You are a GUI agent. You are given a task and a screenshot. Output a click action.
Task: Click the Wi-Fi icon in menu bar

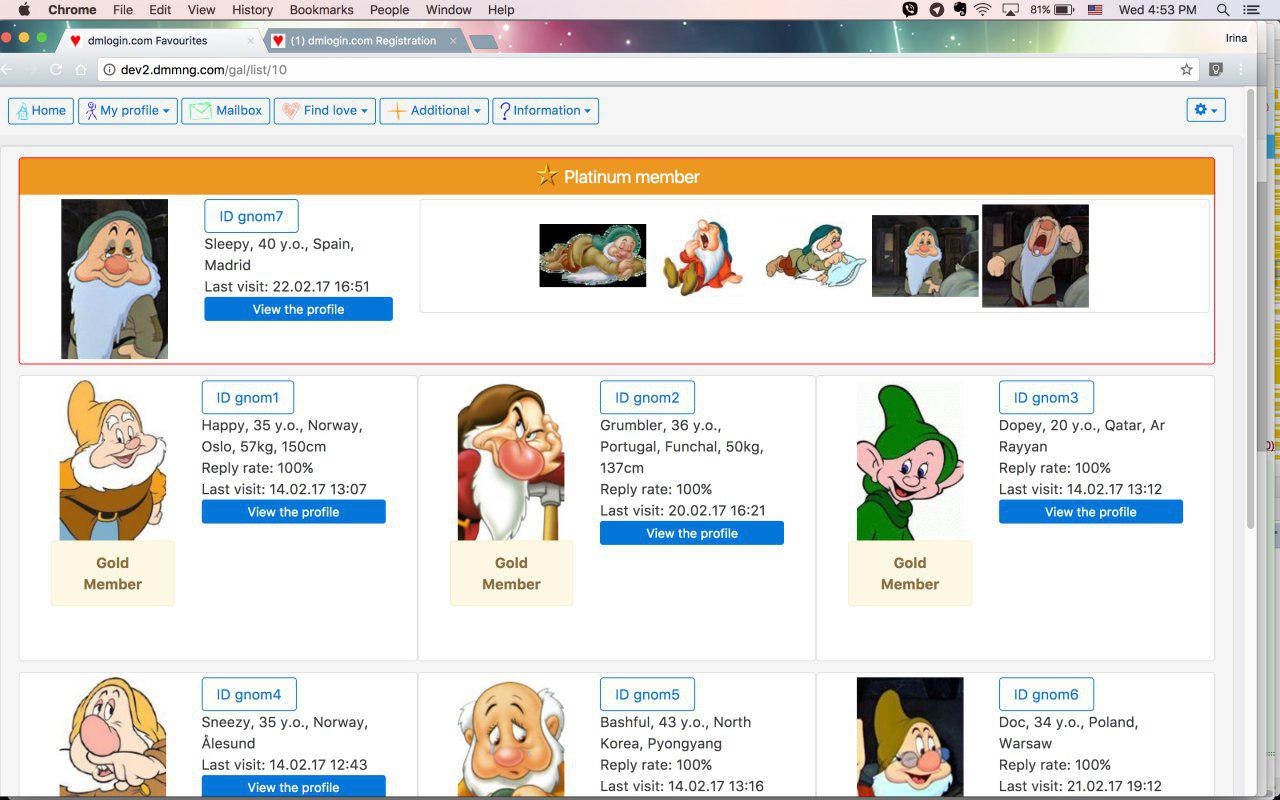(983, 10)
